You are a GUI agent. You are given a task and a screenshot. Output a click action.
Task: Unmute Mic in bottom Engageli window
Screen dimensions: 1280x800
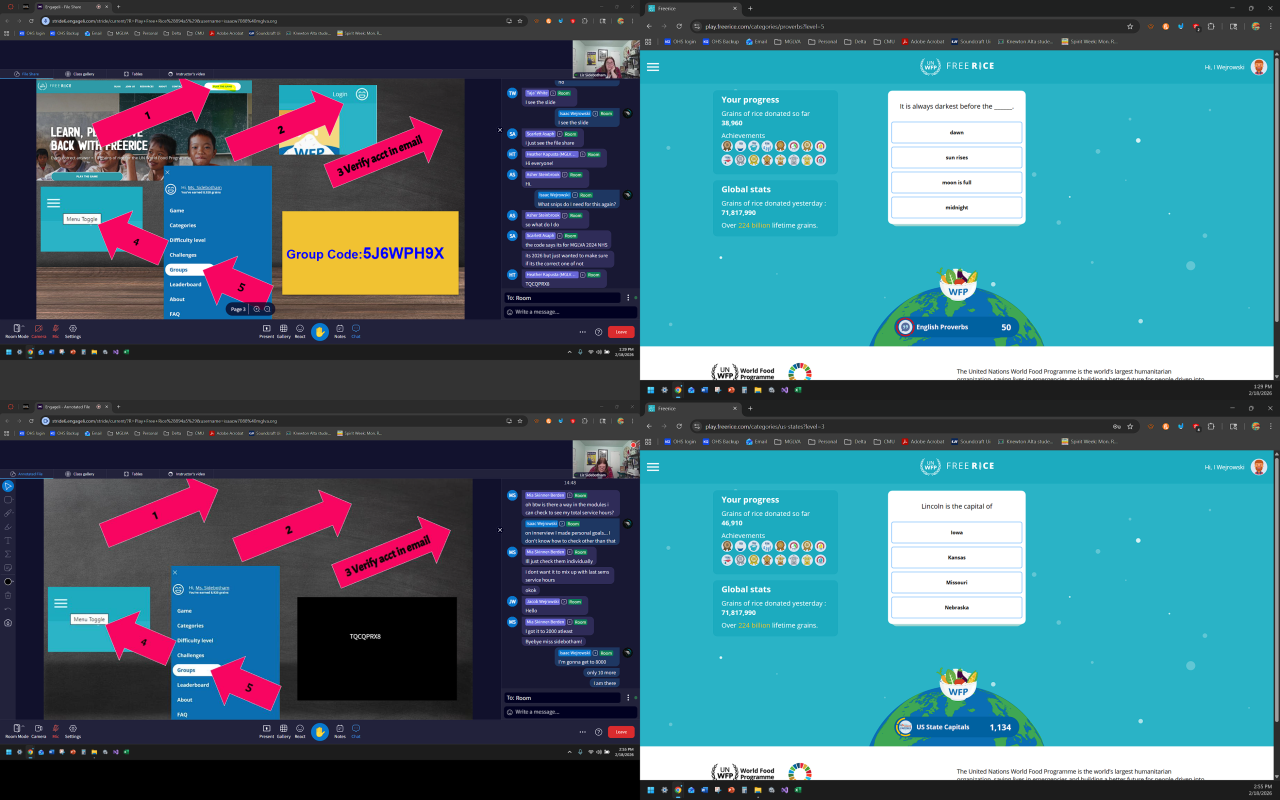pyautogui.click(x=55, y=730)
